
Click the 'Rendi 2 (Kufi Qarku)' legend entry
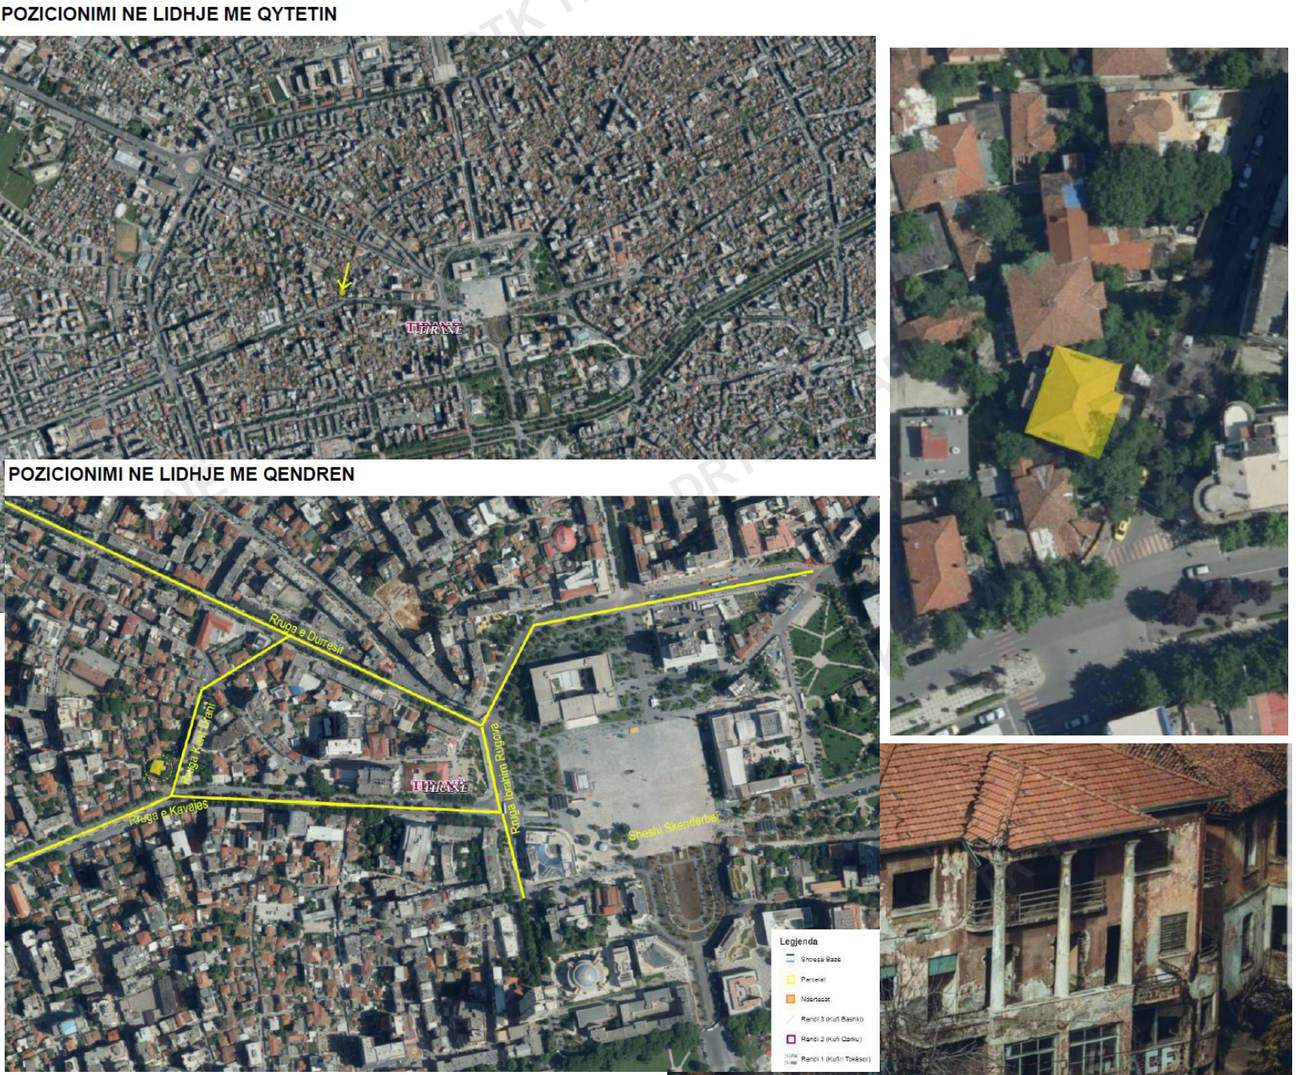click(831, 1039)
